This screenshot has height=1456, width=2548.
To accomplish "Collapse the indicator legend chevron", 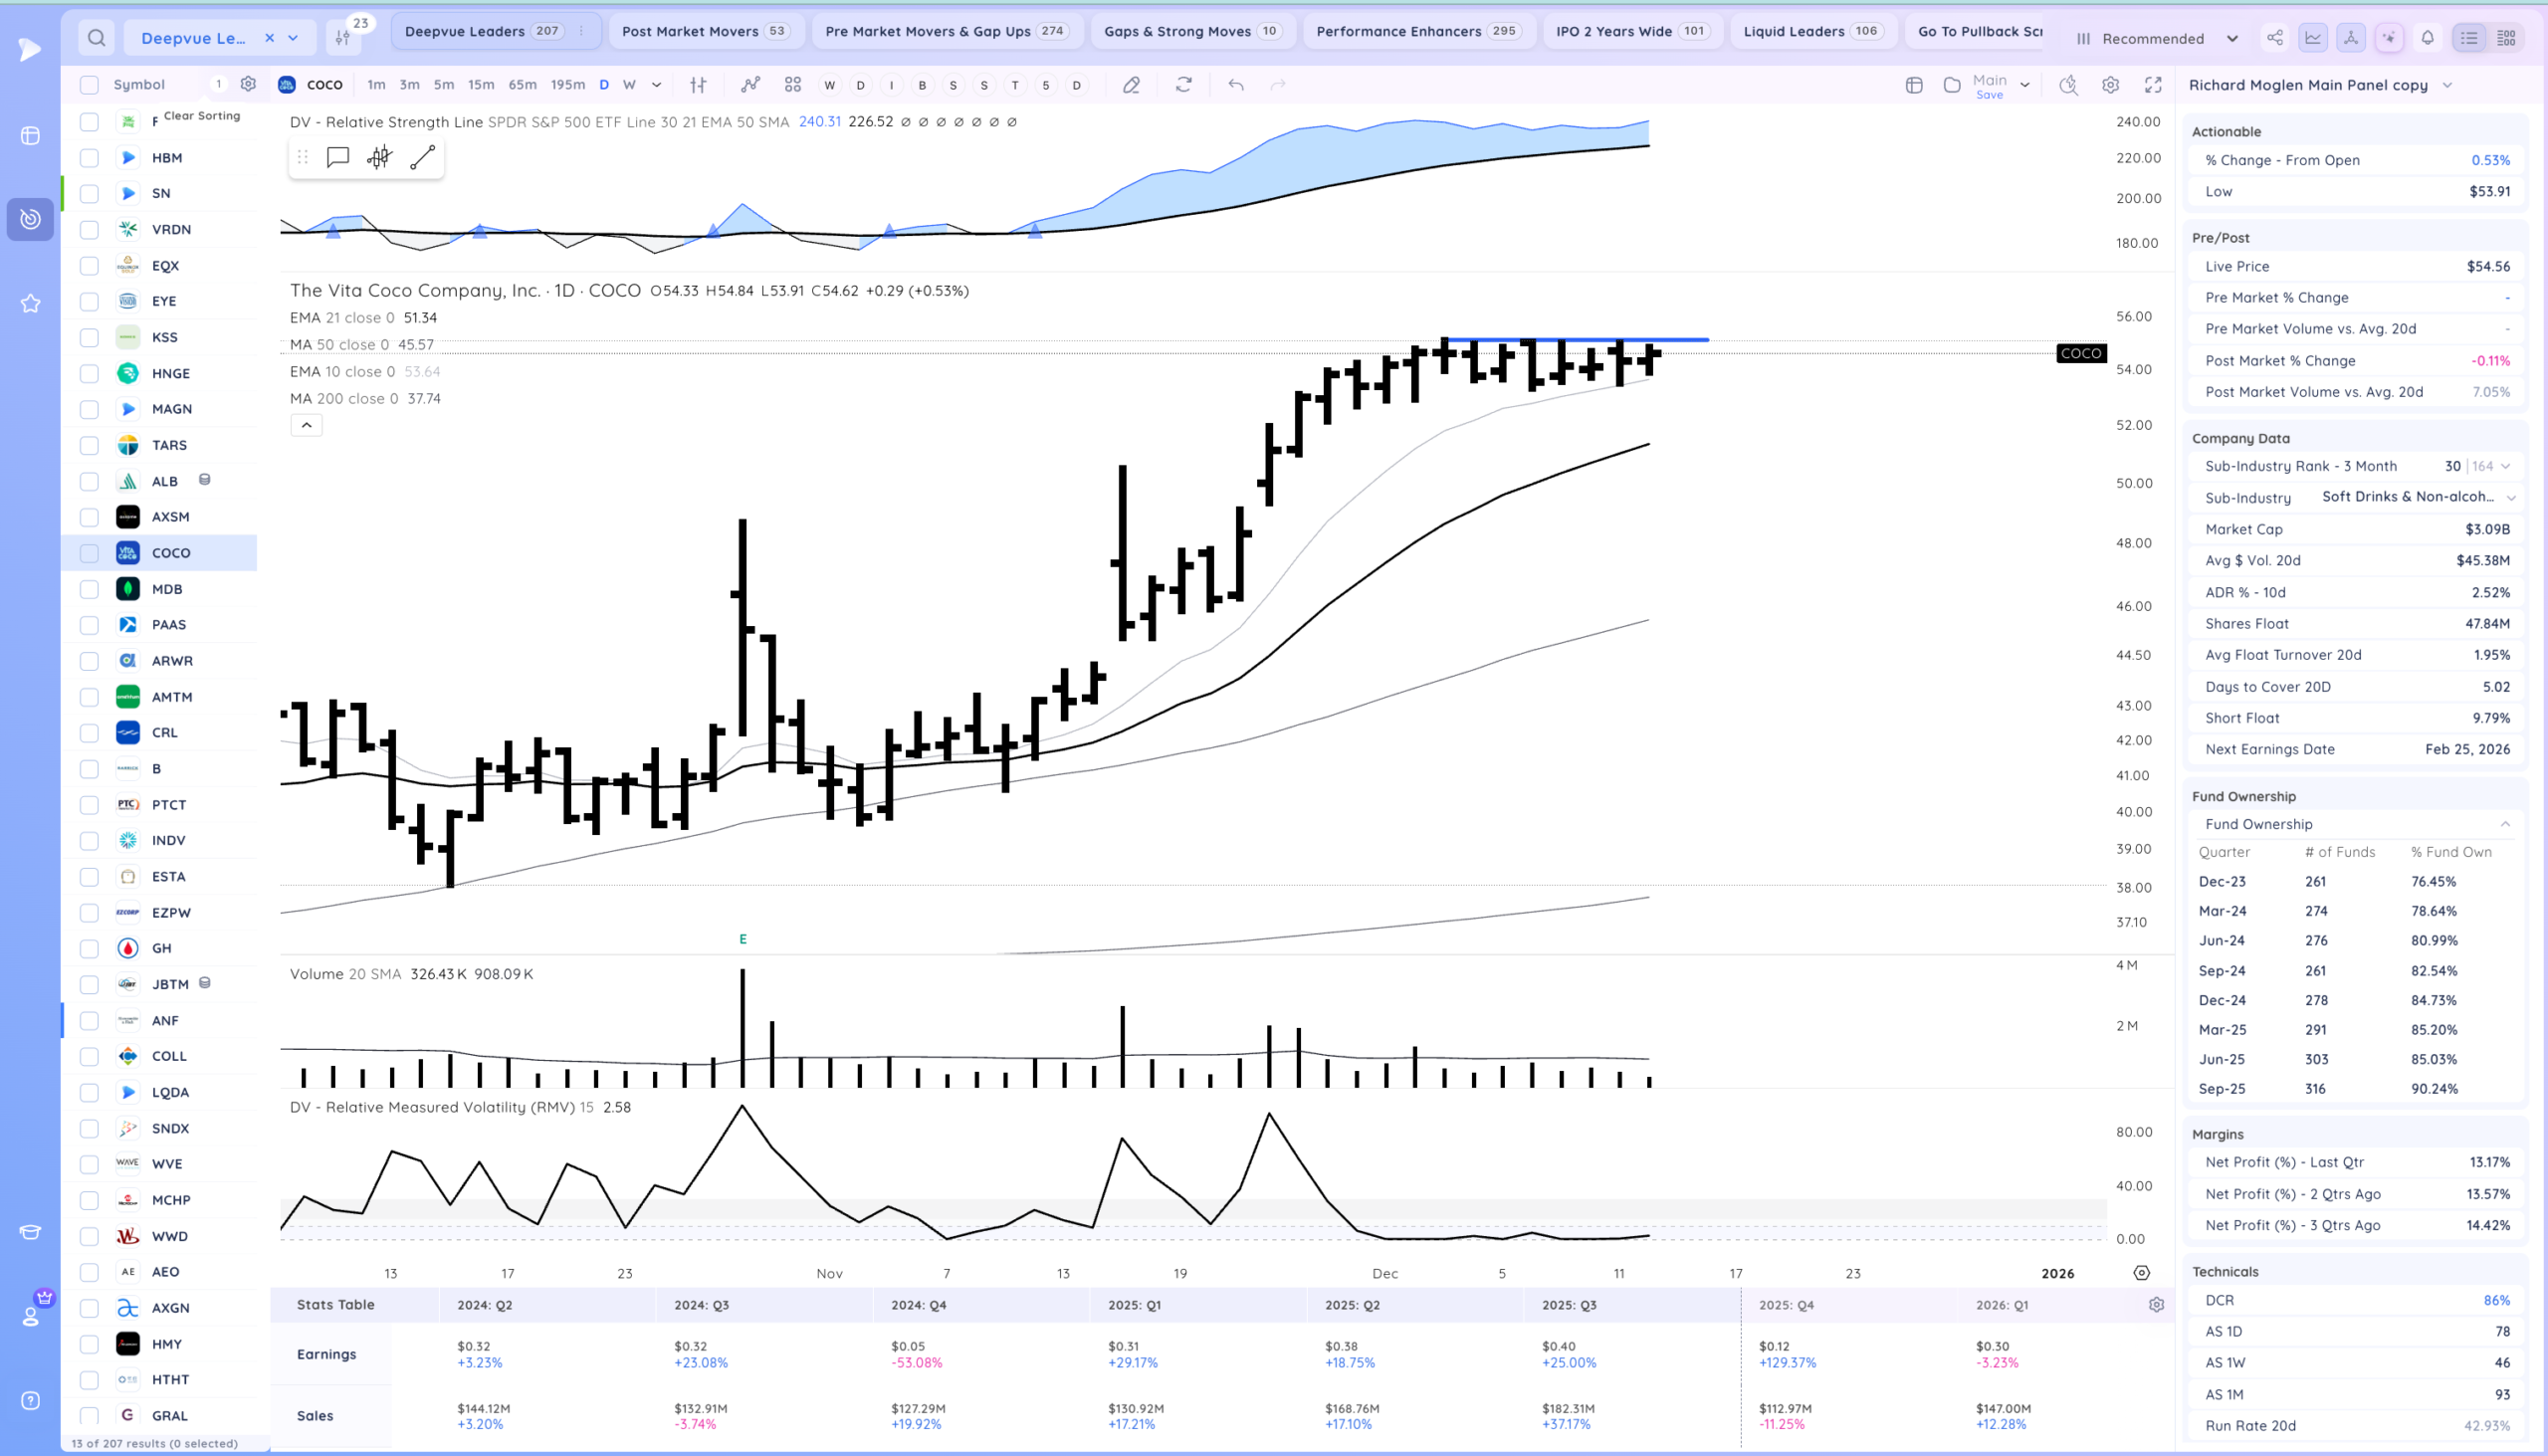I will point(306,425).
